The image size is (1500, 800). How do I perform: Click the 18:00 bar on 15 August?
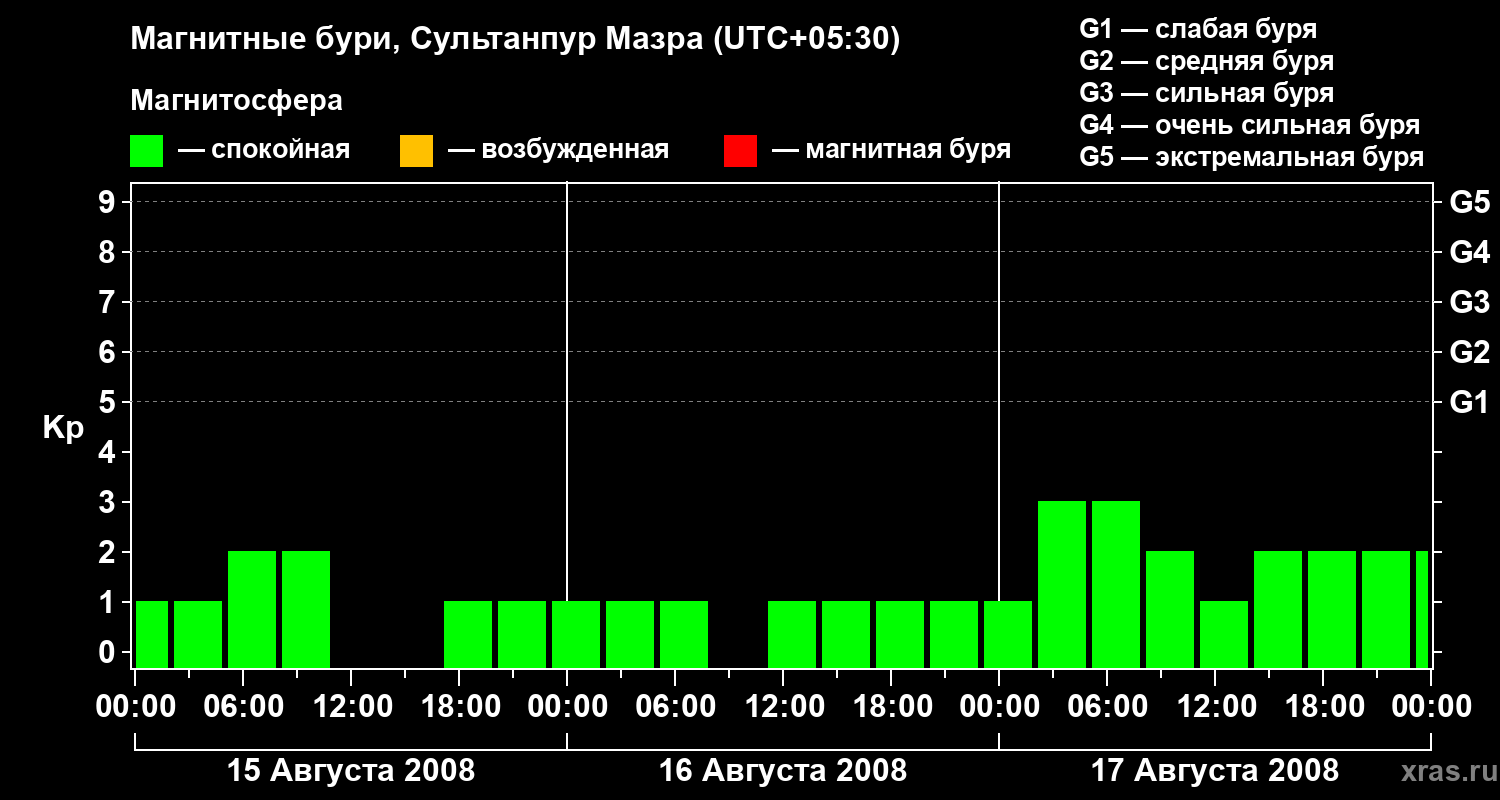[x=468, y=634]
